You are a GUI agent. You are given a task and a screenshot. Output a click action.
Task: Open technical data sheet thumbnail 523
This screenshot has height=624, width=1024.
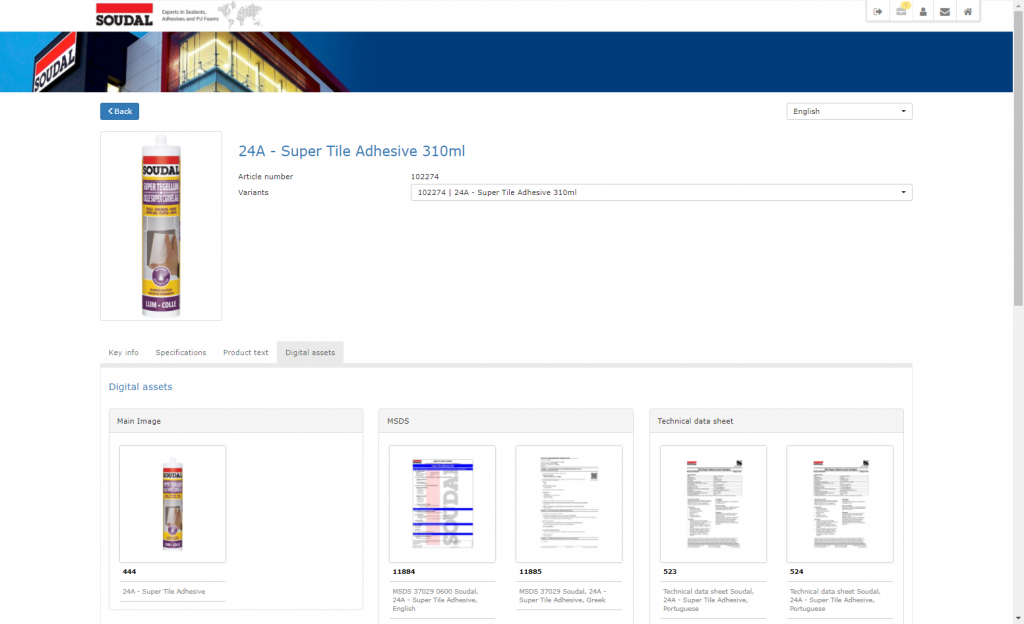click(713, 504)
